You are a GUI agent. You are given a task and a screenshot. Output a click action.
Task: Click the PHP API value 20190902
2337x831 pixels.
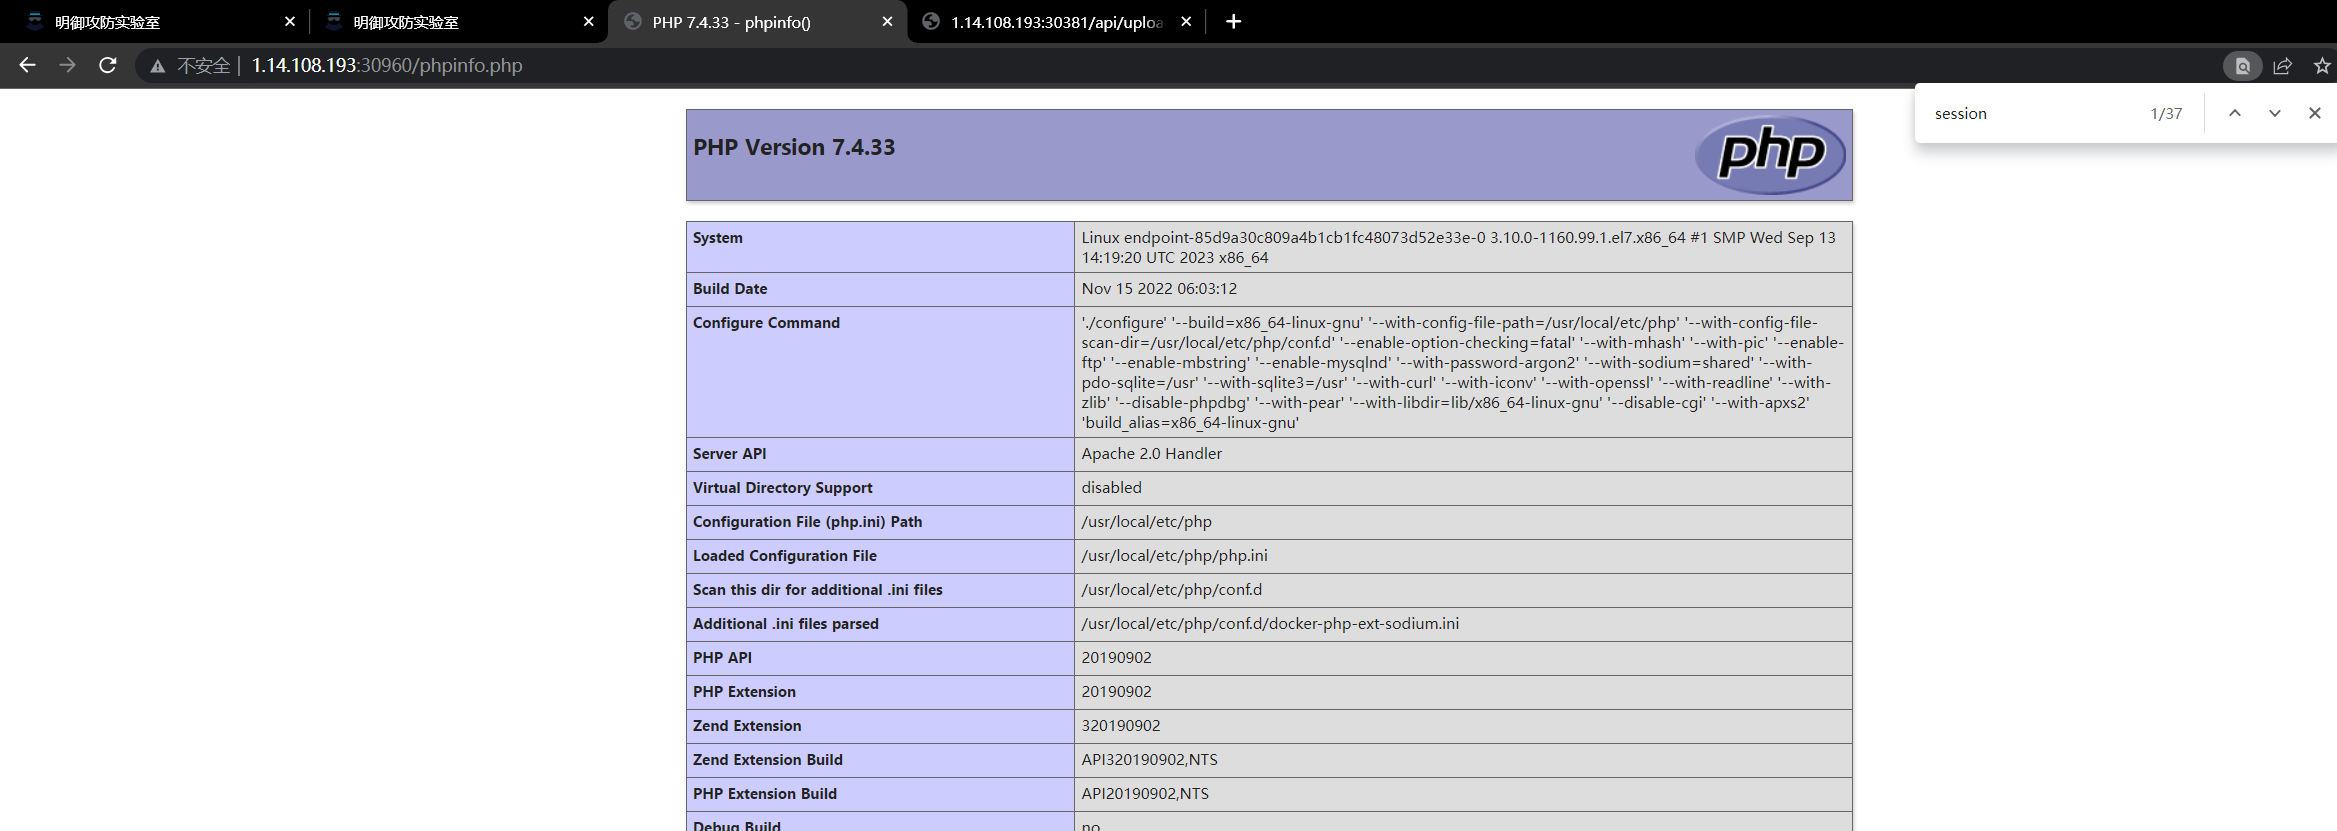coord(1116,658)
